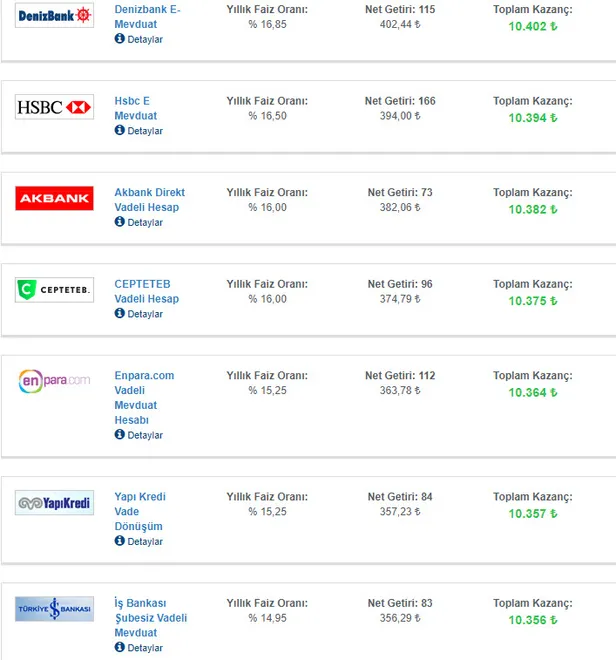Image resolution: width=616 pixels, height=660 pixels.
Task: Open Akbank Direkt Vadeli Hesap link
Action: coord(149,199)
